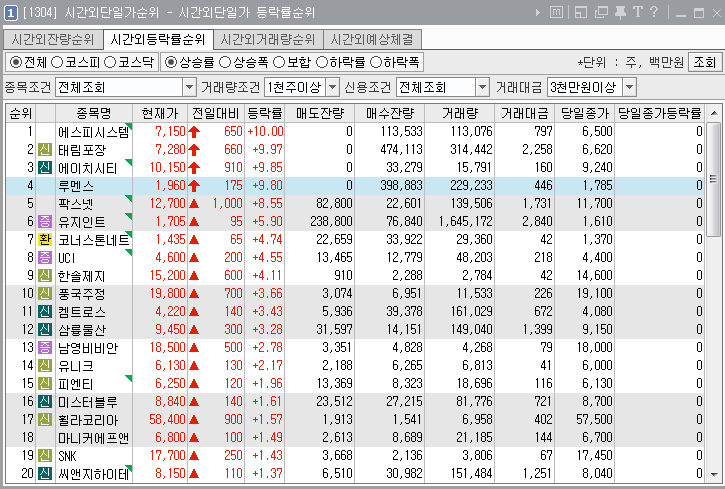The image size is (725, 489).
Task: Sort by the 종목명 column header
Action: click(x=94, y=113)
